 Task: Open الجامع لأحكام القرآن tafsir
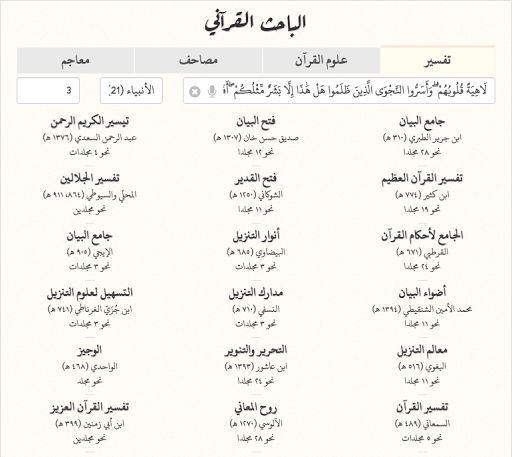coord(422,236)
